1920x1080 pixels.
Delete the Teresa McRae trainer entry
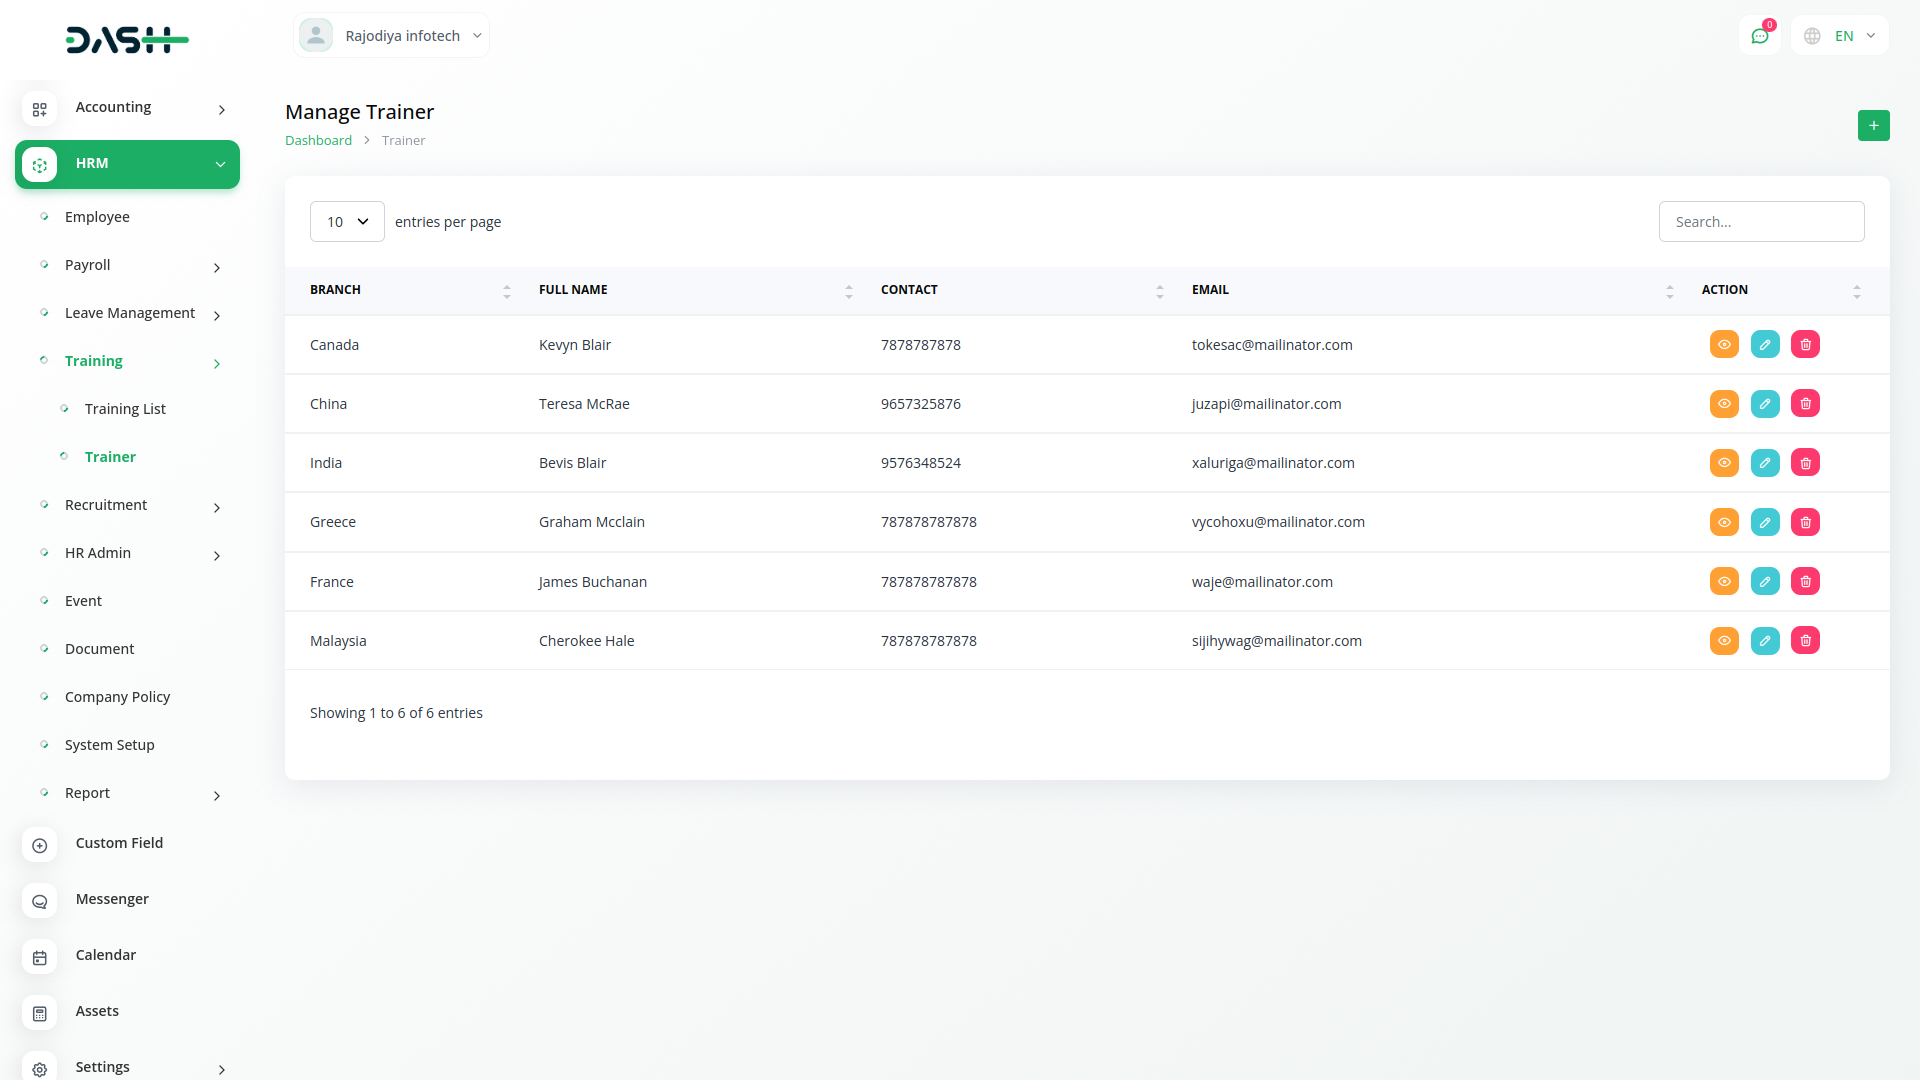[x=1805, y=404]
